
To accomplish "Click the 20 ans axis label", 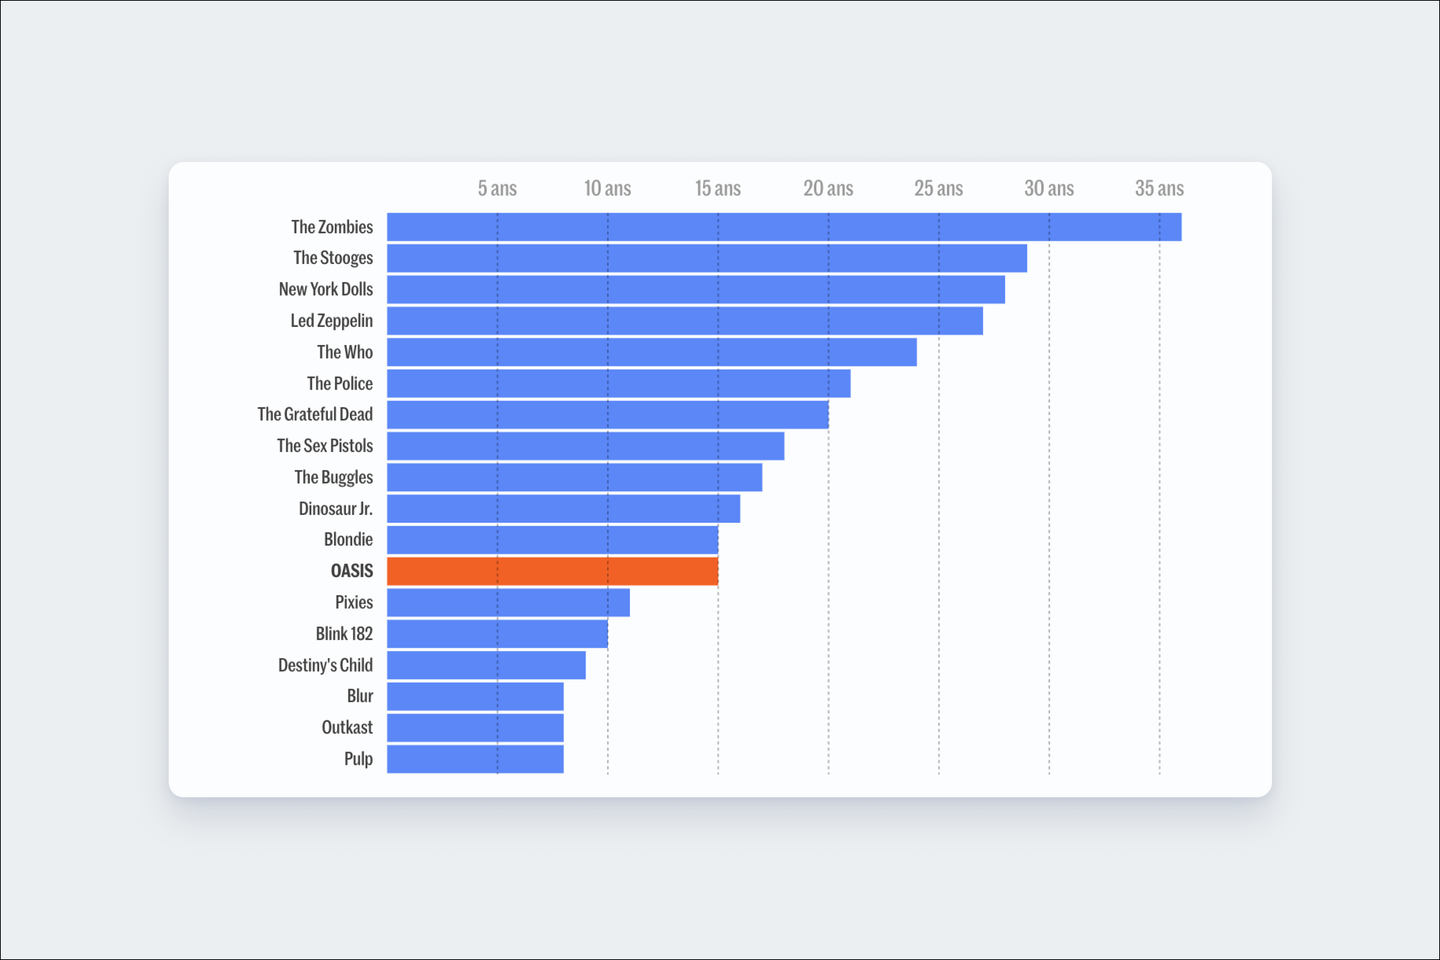I will point(828,188).
